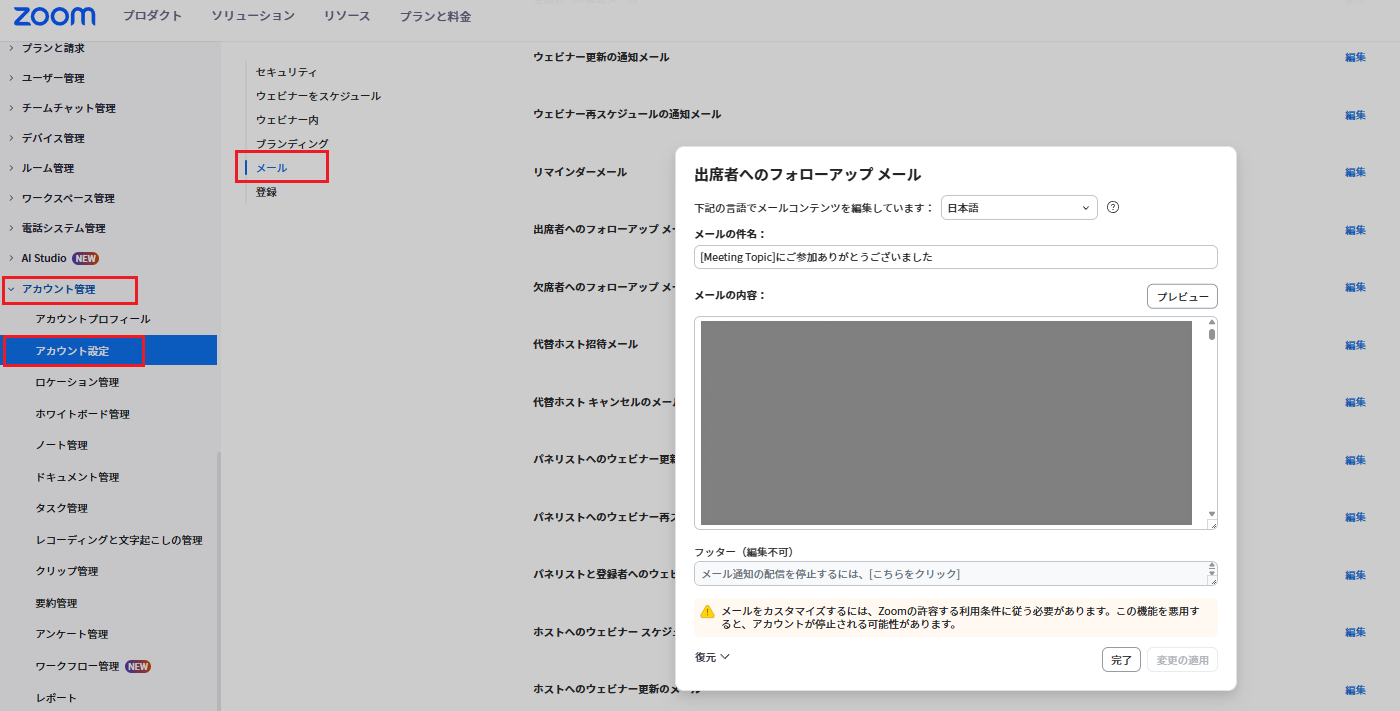Open アカウントプロフィール in the sidebar
Viewport: 1400px width, 711px height.
(x=92, y=319)
